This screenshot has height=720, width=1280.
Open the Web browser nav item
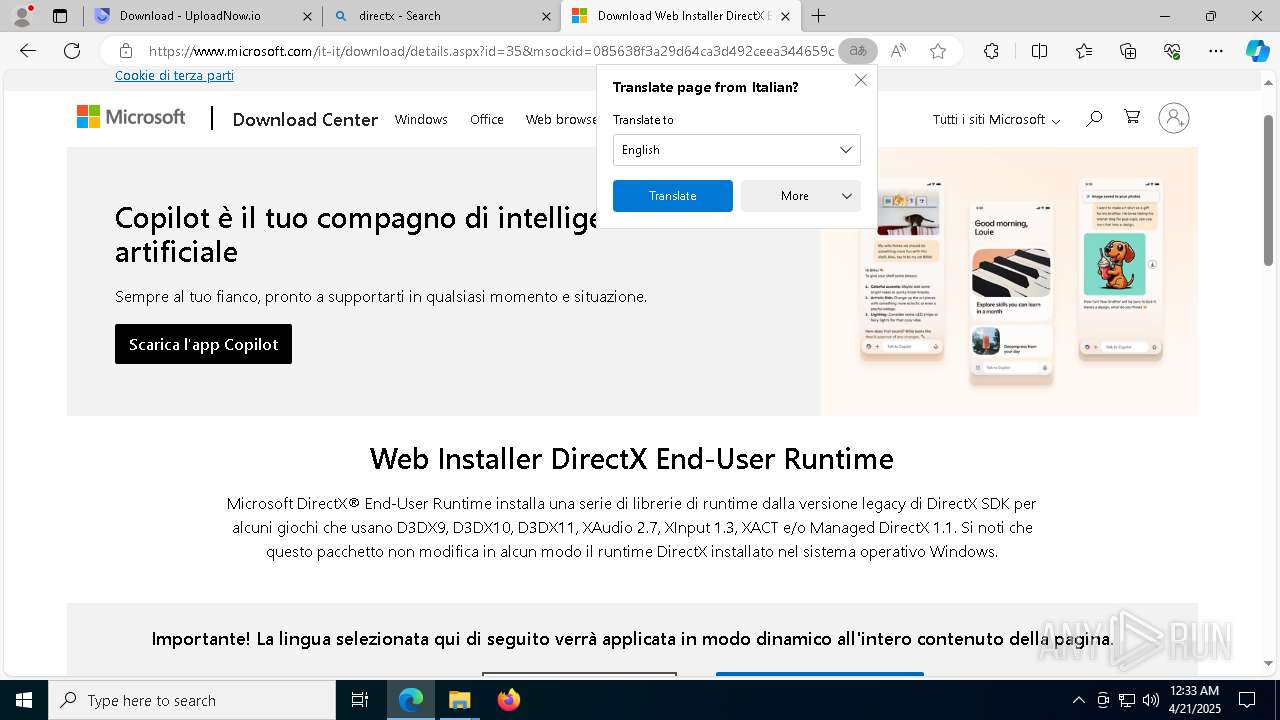[561, 119]
